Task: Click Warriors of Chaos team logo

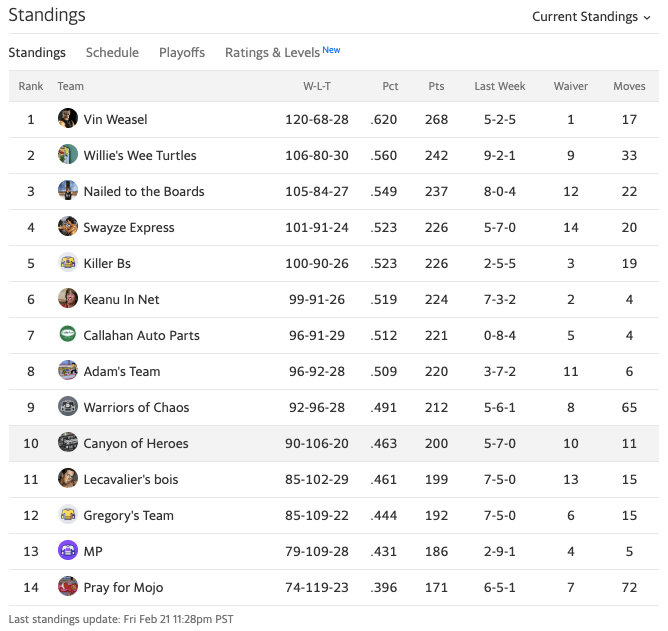Action: coord(68,407)
